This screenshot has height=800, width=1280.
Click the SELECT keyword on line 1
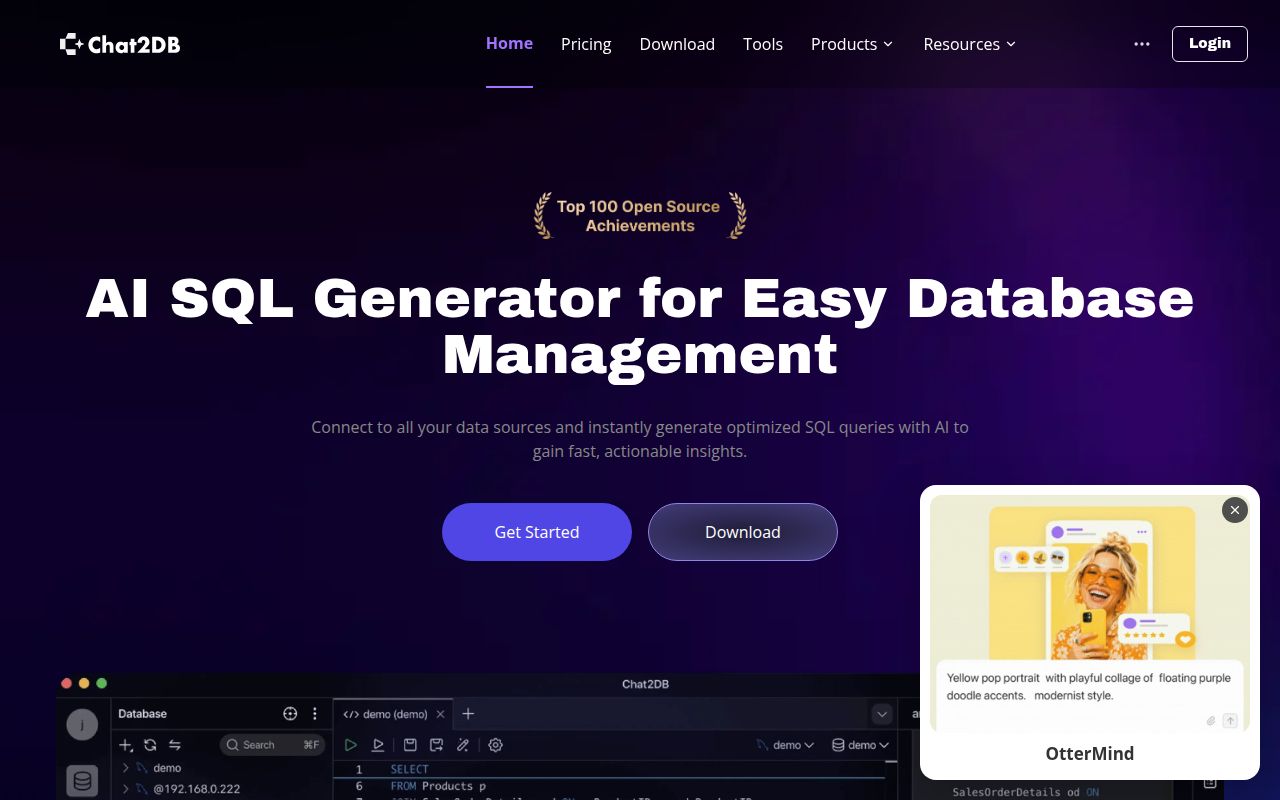pyautogui.click(x=409, y=769)
